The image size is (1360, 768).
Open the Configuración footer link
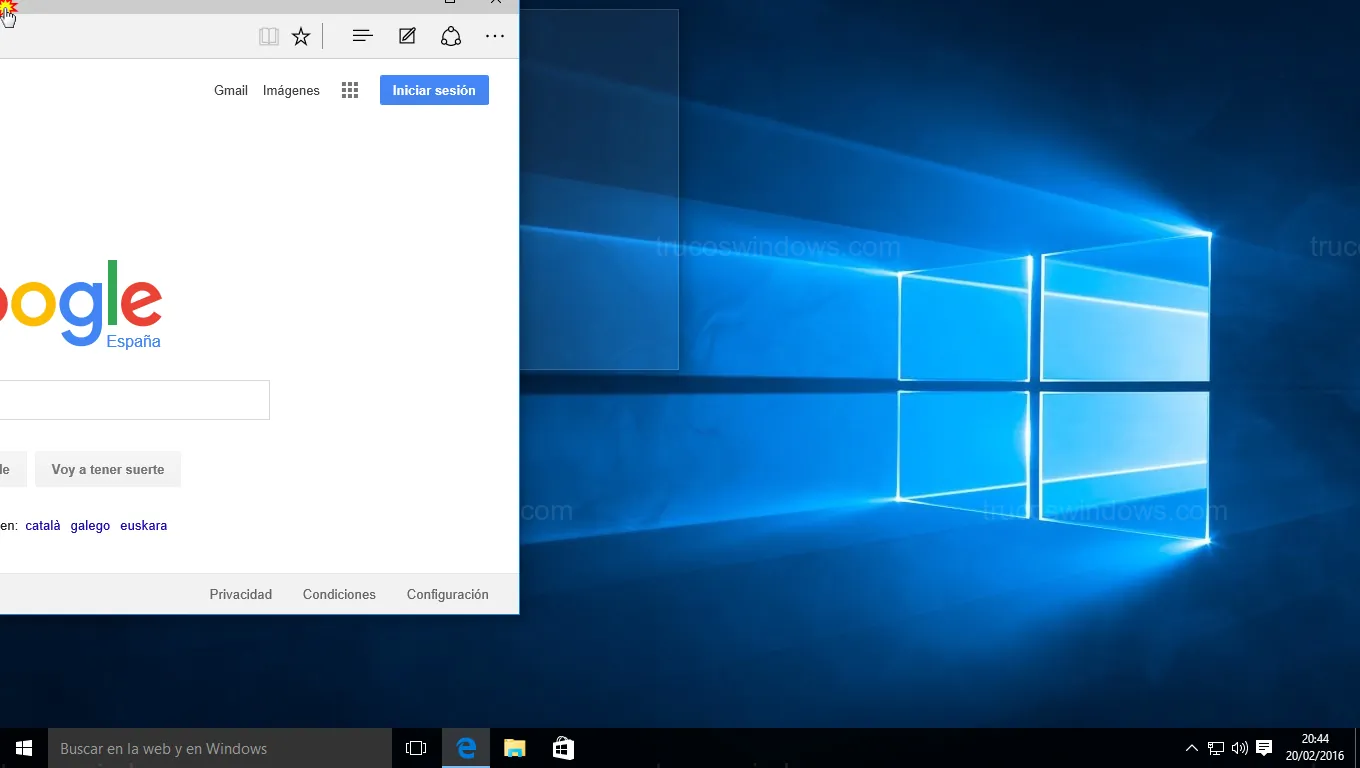pos(447,594)
